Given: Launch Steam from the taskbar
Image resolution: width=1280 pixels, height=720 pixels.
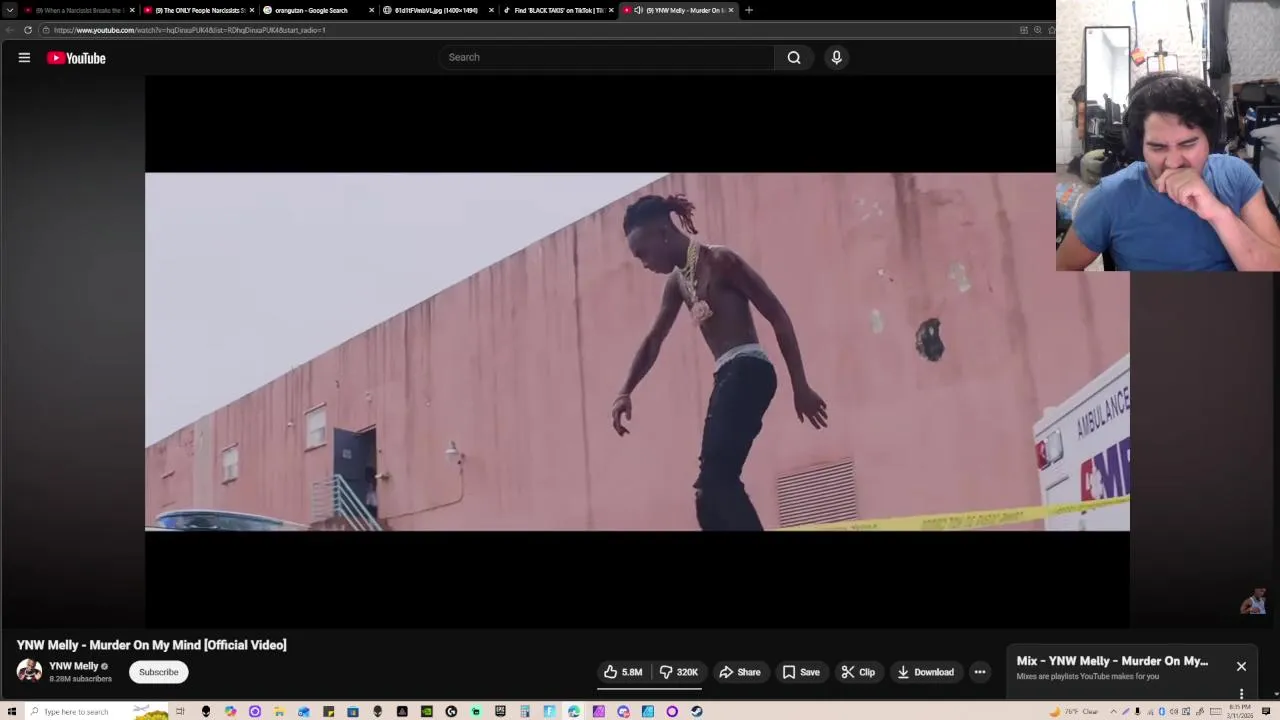Looking at the screenshot, I should [x=696, y=712].
